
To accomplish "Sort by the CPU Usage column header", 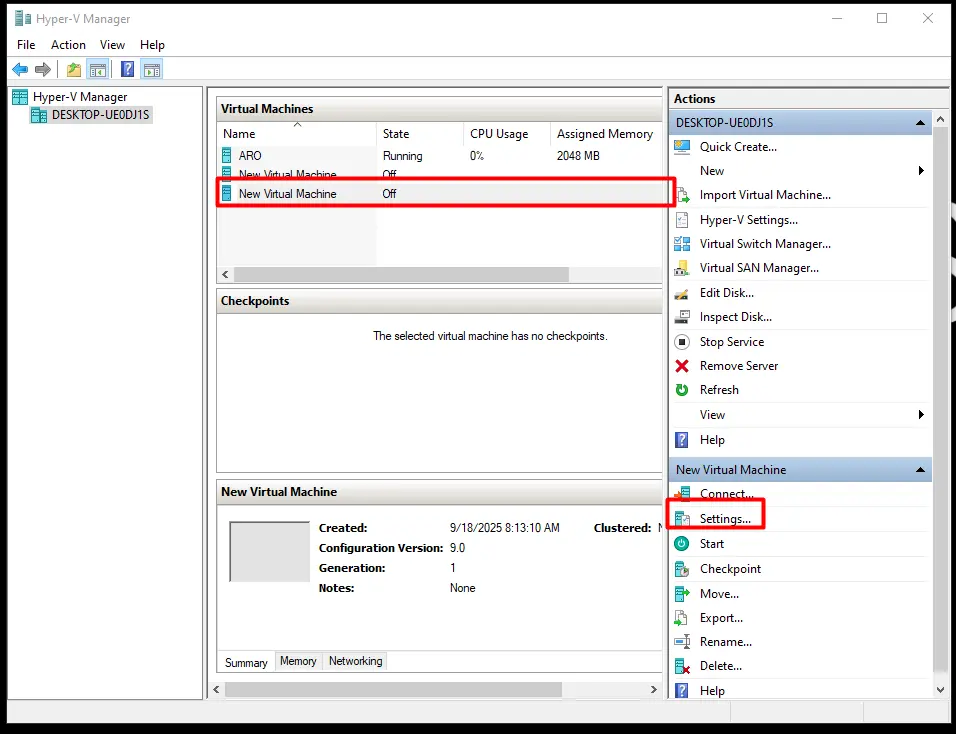I will pos(507,134).
